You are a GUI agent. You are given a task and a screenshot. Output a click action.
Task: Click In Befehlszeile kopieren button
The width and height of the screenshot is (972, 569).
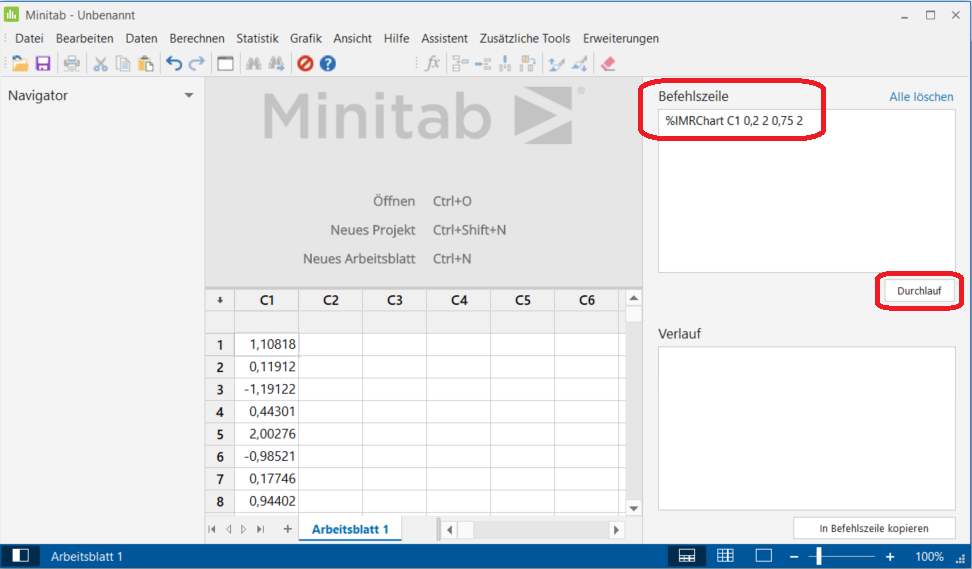[874, 528]
